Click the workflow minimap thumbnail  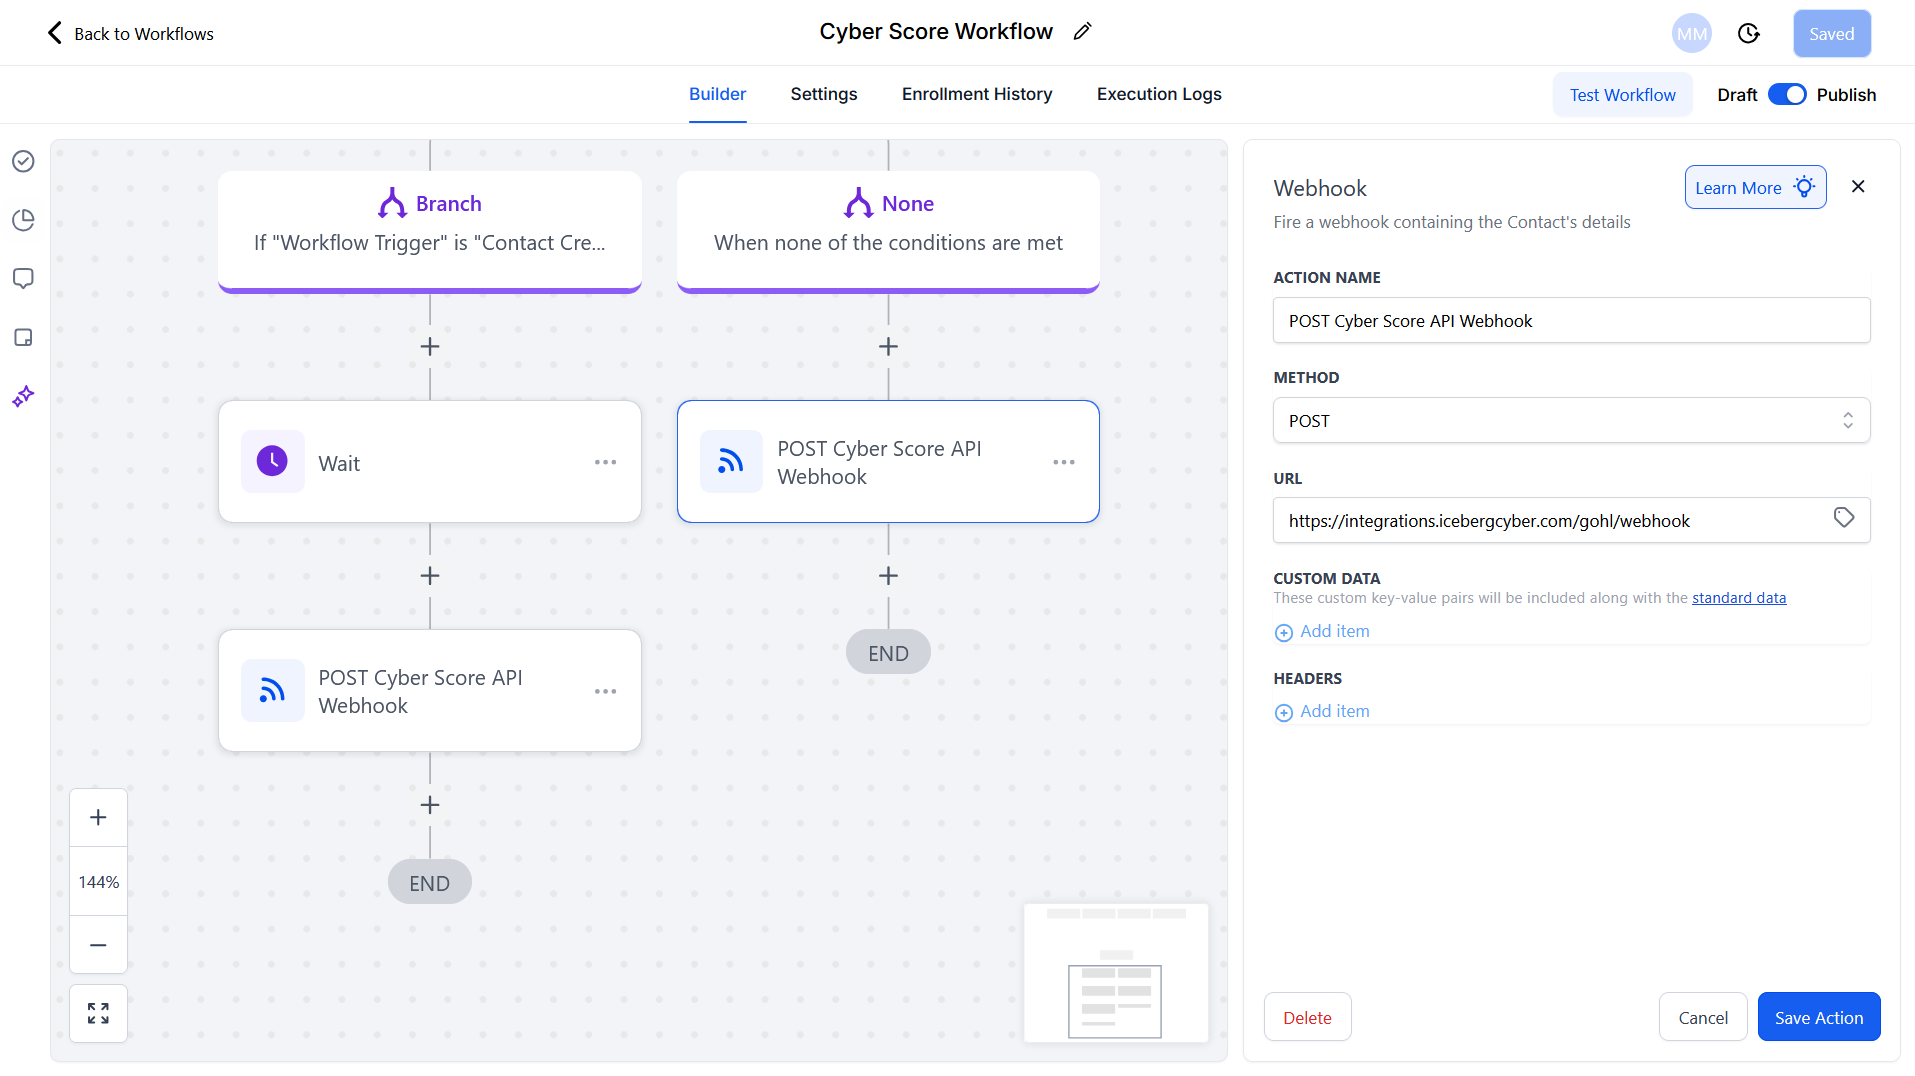coord(1115,973)
